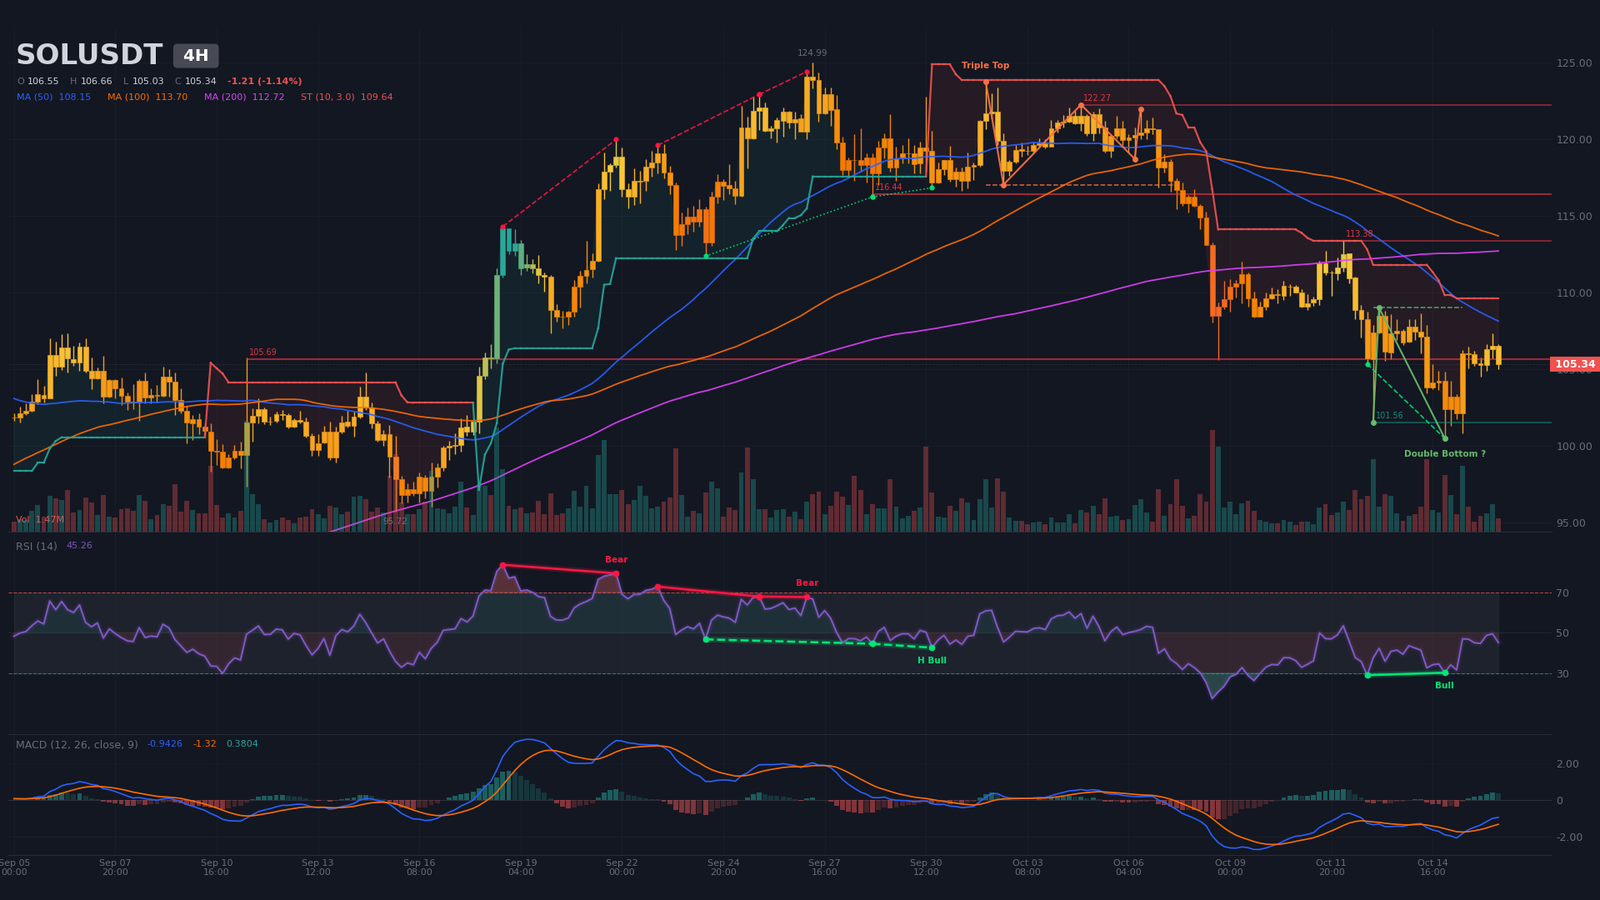Click the MACD histogram value 0.3804

click(x=242, y=744)
